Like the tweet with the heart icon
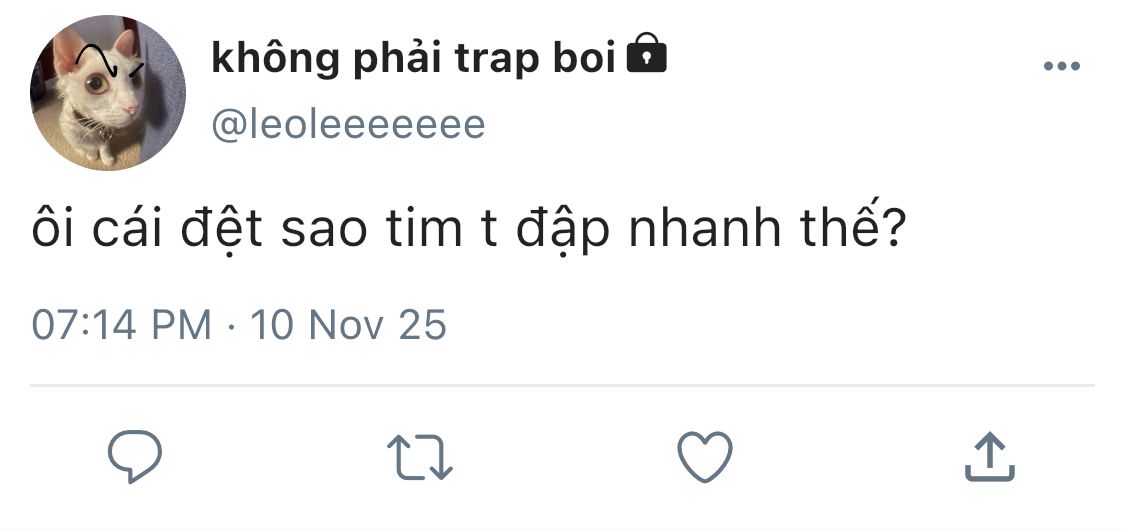The height and width of the screenshot is (530, 1125). point(705,456)
